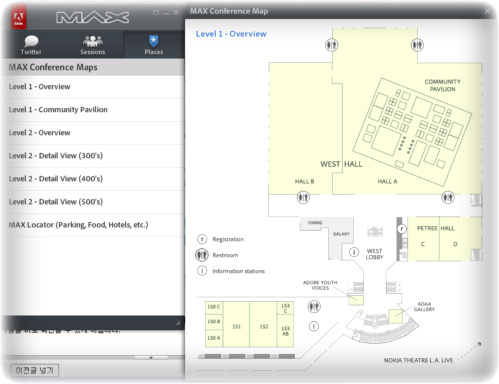499x384 pixels.
Task: Click registration icon beside Petree Hall
Action: 402,229
